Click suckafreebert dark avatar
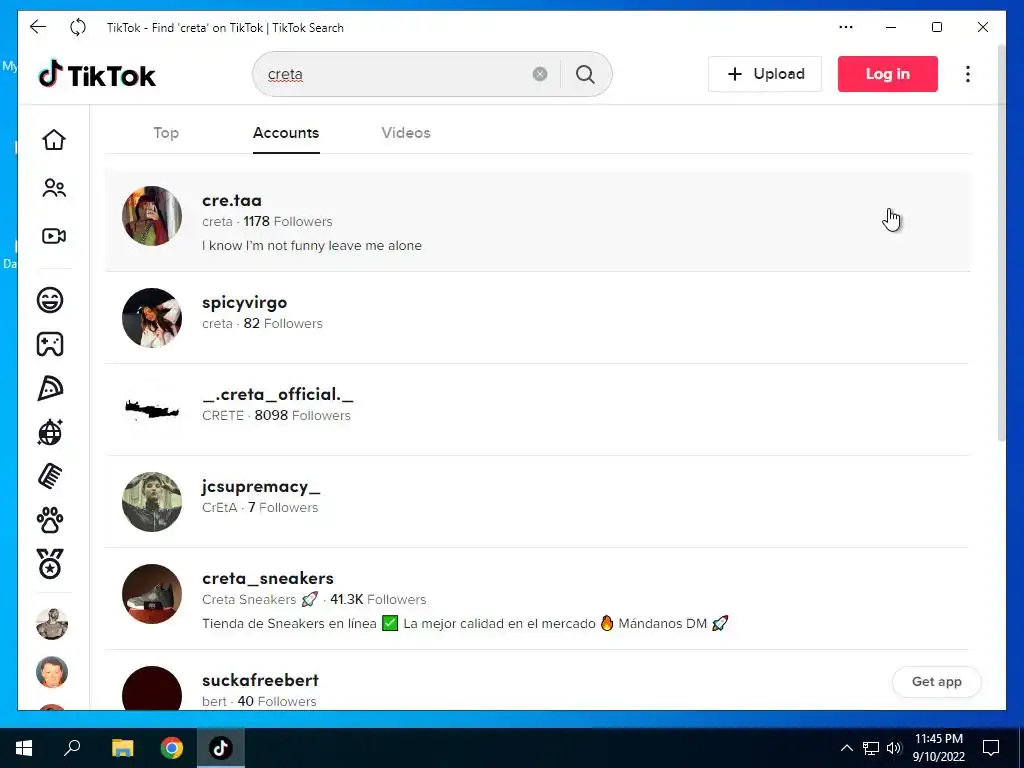Image resolution: width=1024 pixels, height=768 pixels. pyautogui.click(x=152, y=688)
